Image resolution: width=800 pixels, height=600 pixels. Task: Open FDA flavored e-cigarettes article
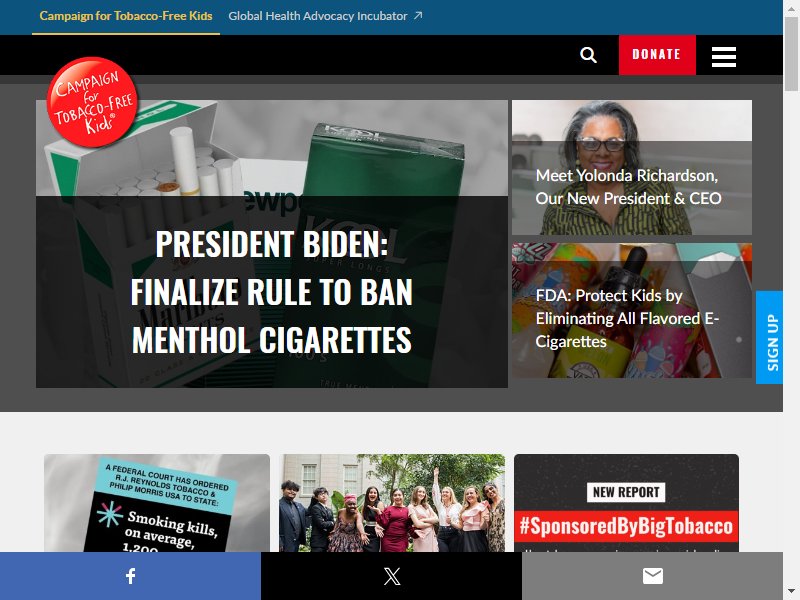(632, 311)
